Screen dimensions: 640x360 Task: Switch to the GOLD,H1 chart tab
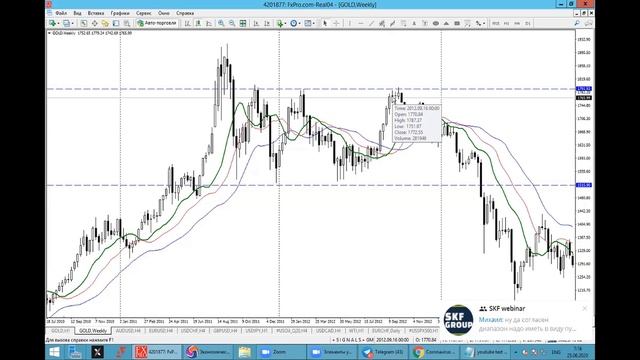60,331
